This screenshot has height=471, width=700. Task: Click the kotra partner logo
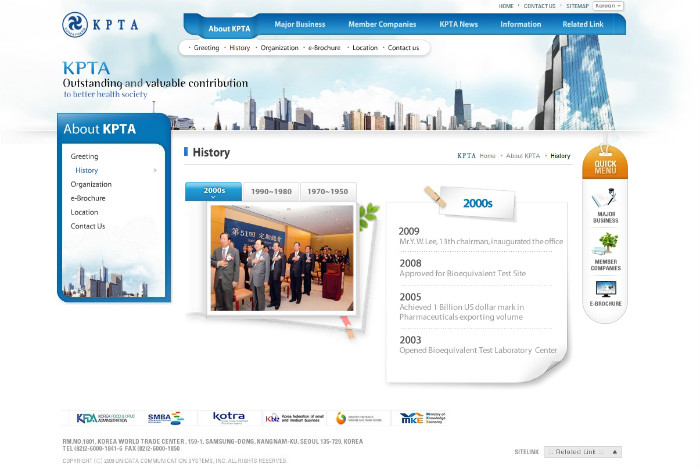tap(229, 418)
